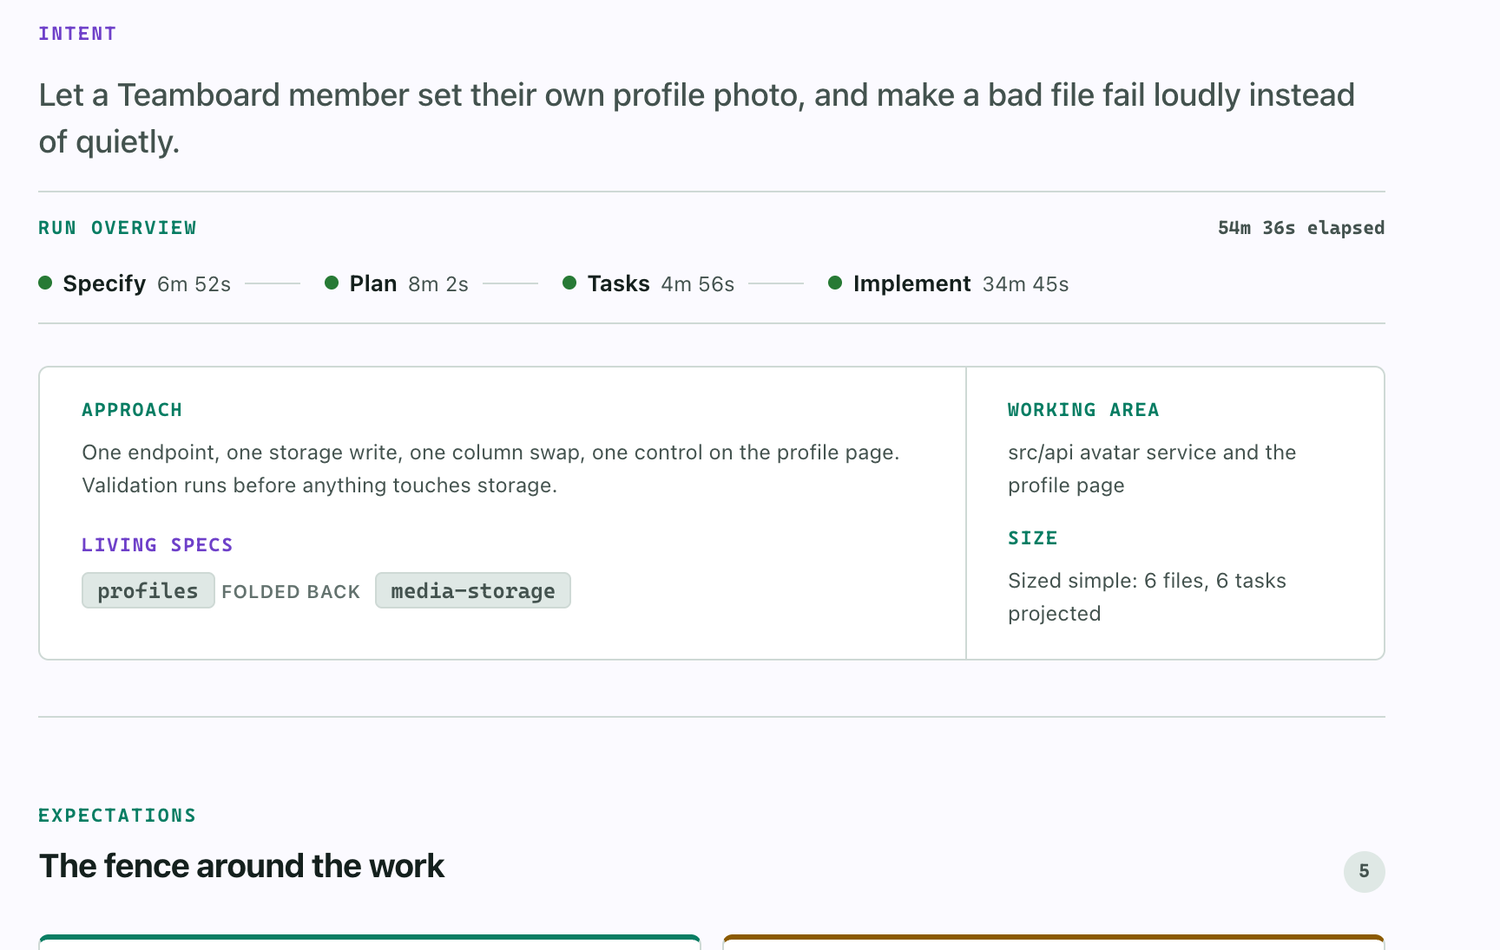Click the '54m 36s elapsed' timer text
The image size is (1500, 950).
(1301, 228)
